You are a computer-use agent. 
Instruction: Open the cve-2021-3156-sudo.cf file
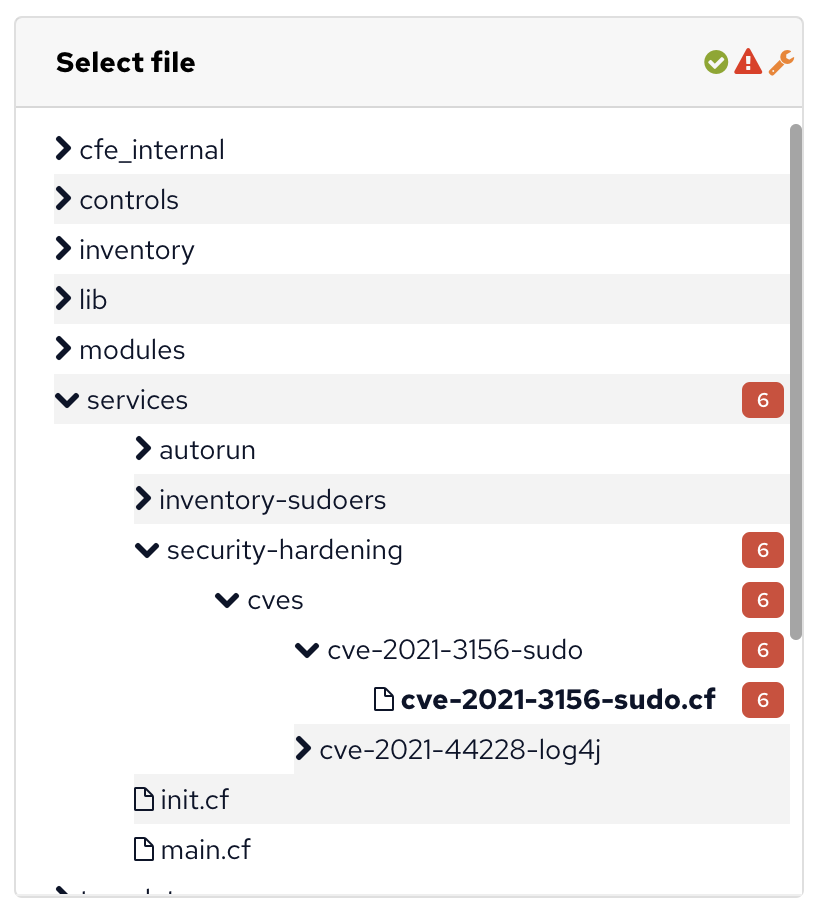[558, 700]
